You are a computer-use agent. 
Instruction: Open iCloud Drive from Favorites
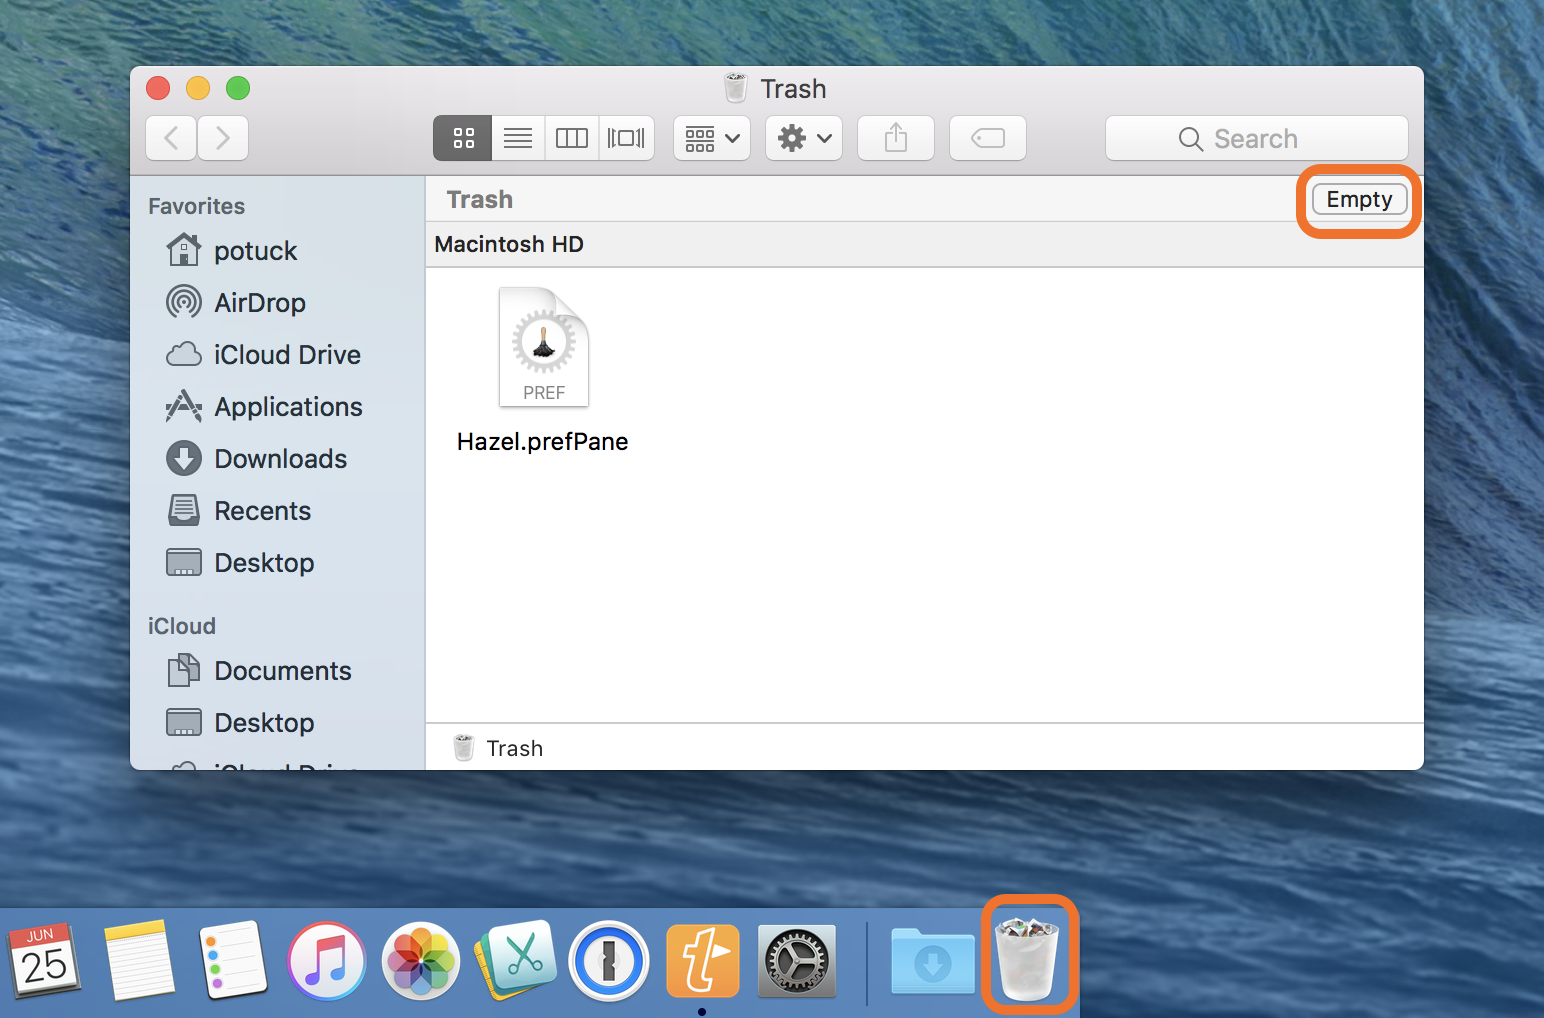[x=287, y=355]
